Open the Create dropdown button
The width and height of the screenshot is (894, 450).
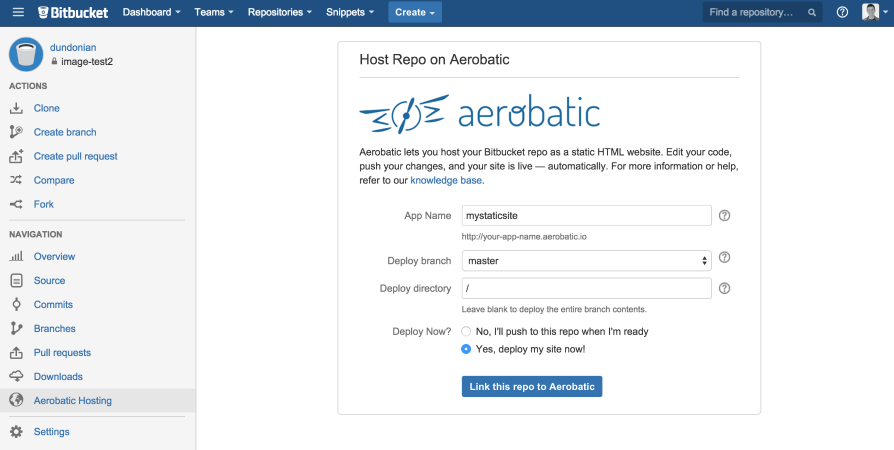click(415, 12)
